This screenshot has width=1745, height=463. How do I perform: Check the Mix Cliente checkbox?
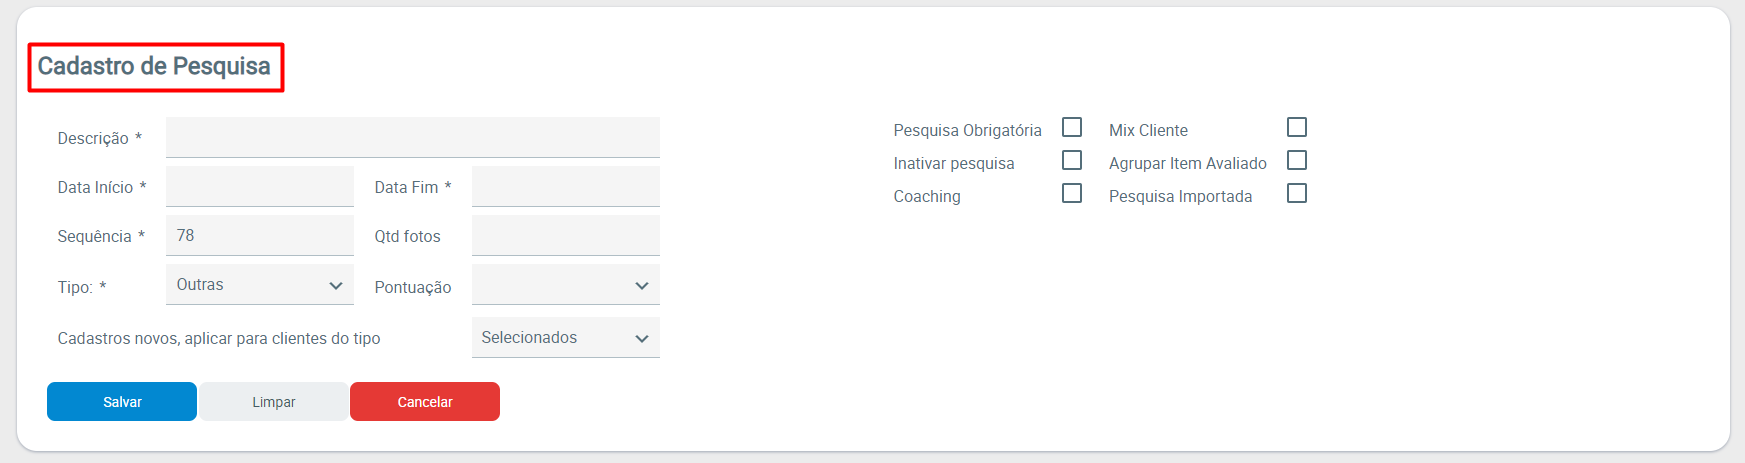click(x=1297, y=127)
